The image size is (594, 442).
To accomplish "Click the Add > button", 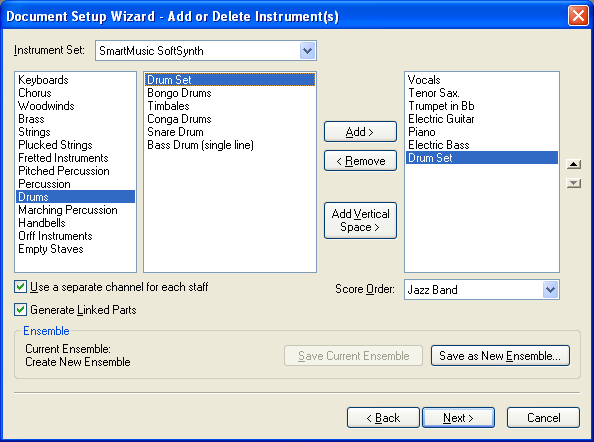I will click(360, 132).
